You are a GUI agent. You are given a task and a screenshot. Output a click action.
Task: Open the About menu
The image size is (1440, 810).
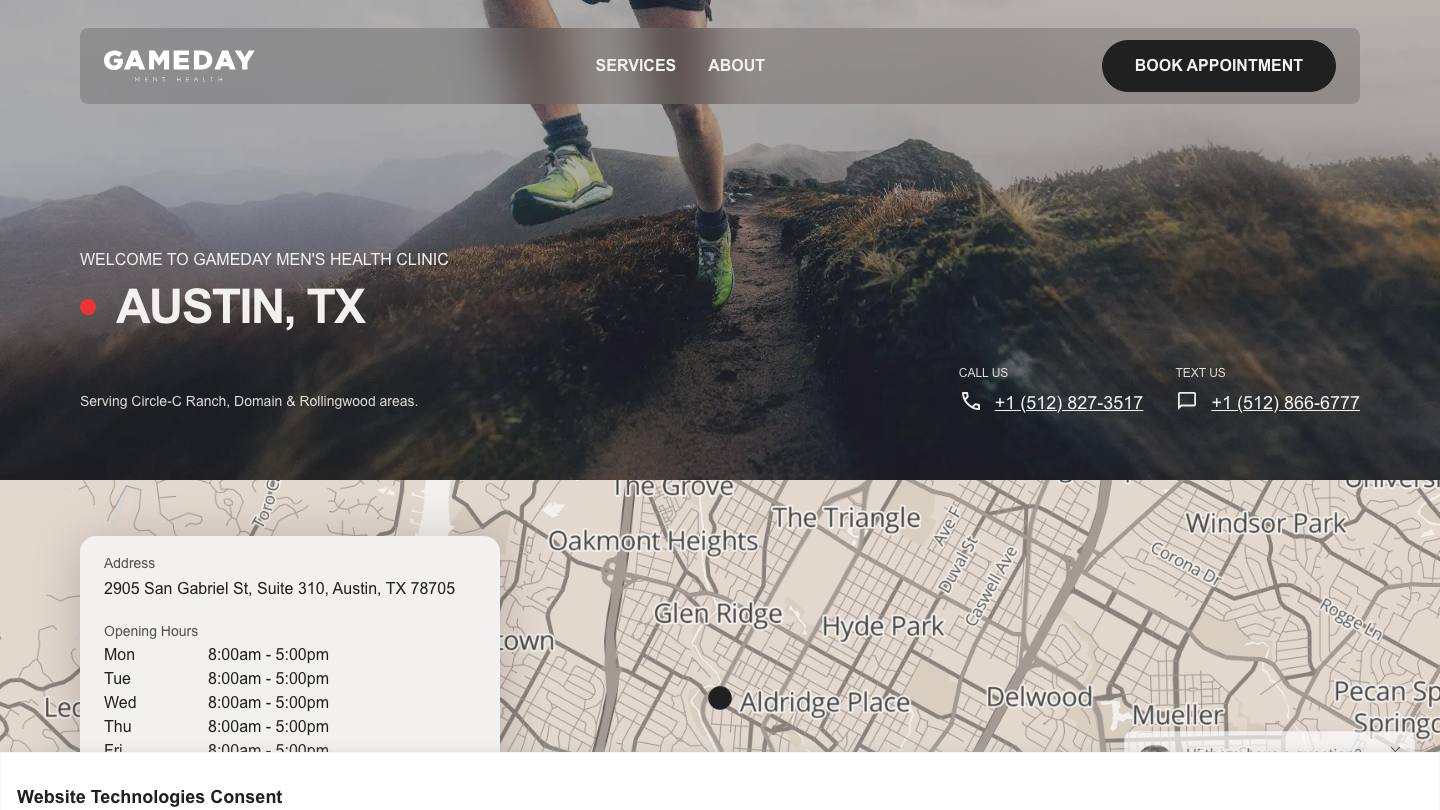[736, 65]
